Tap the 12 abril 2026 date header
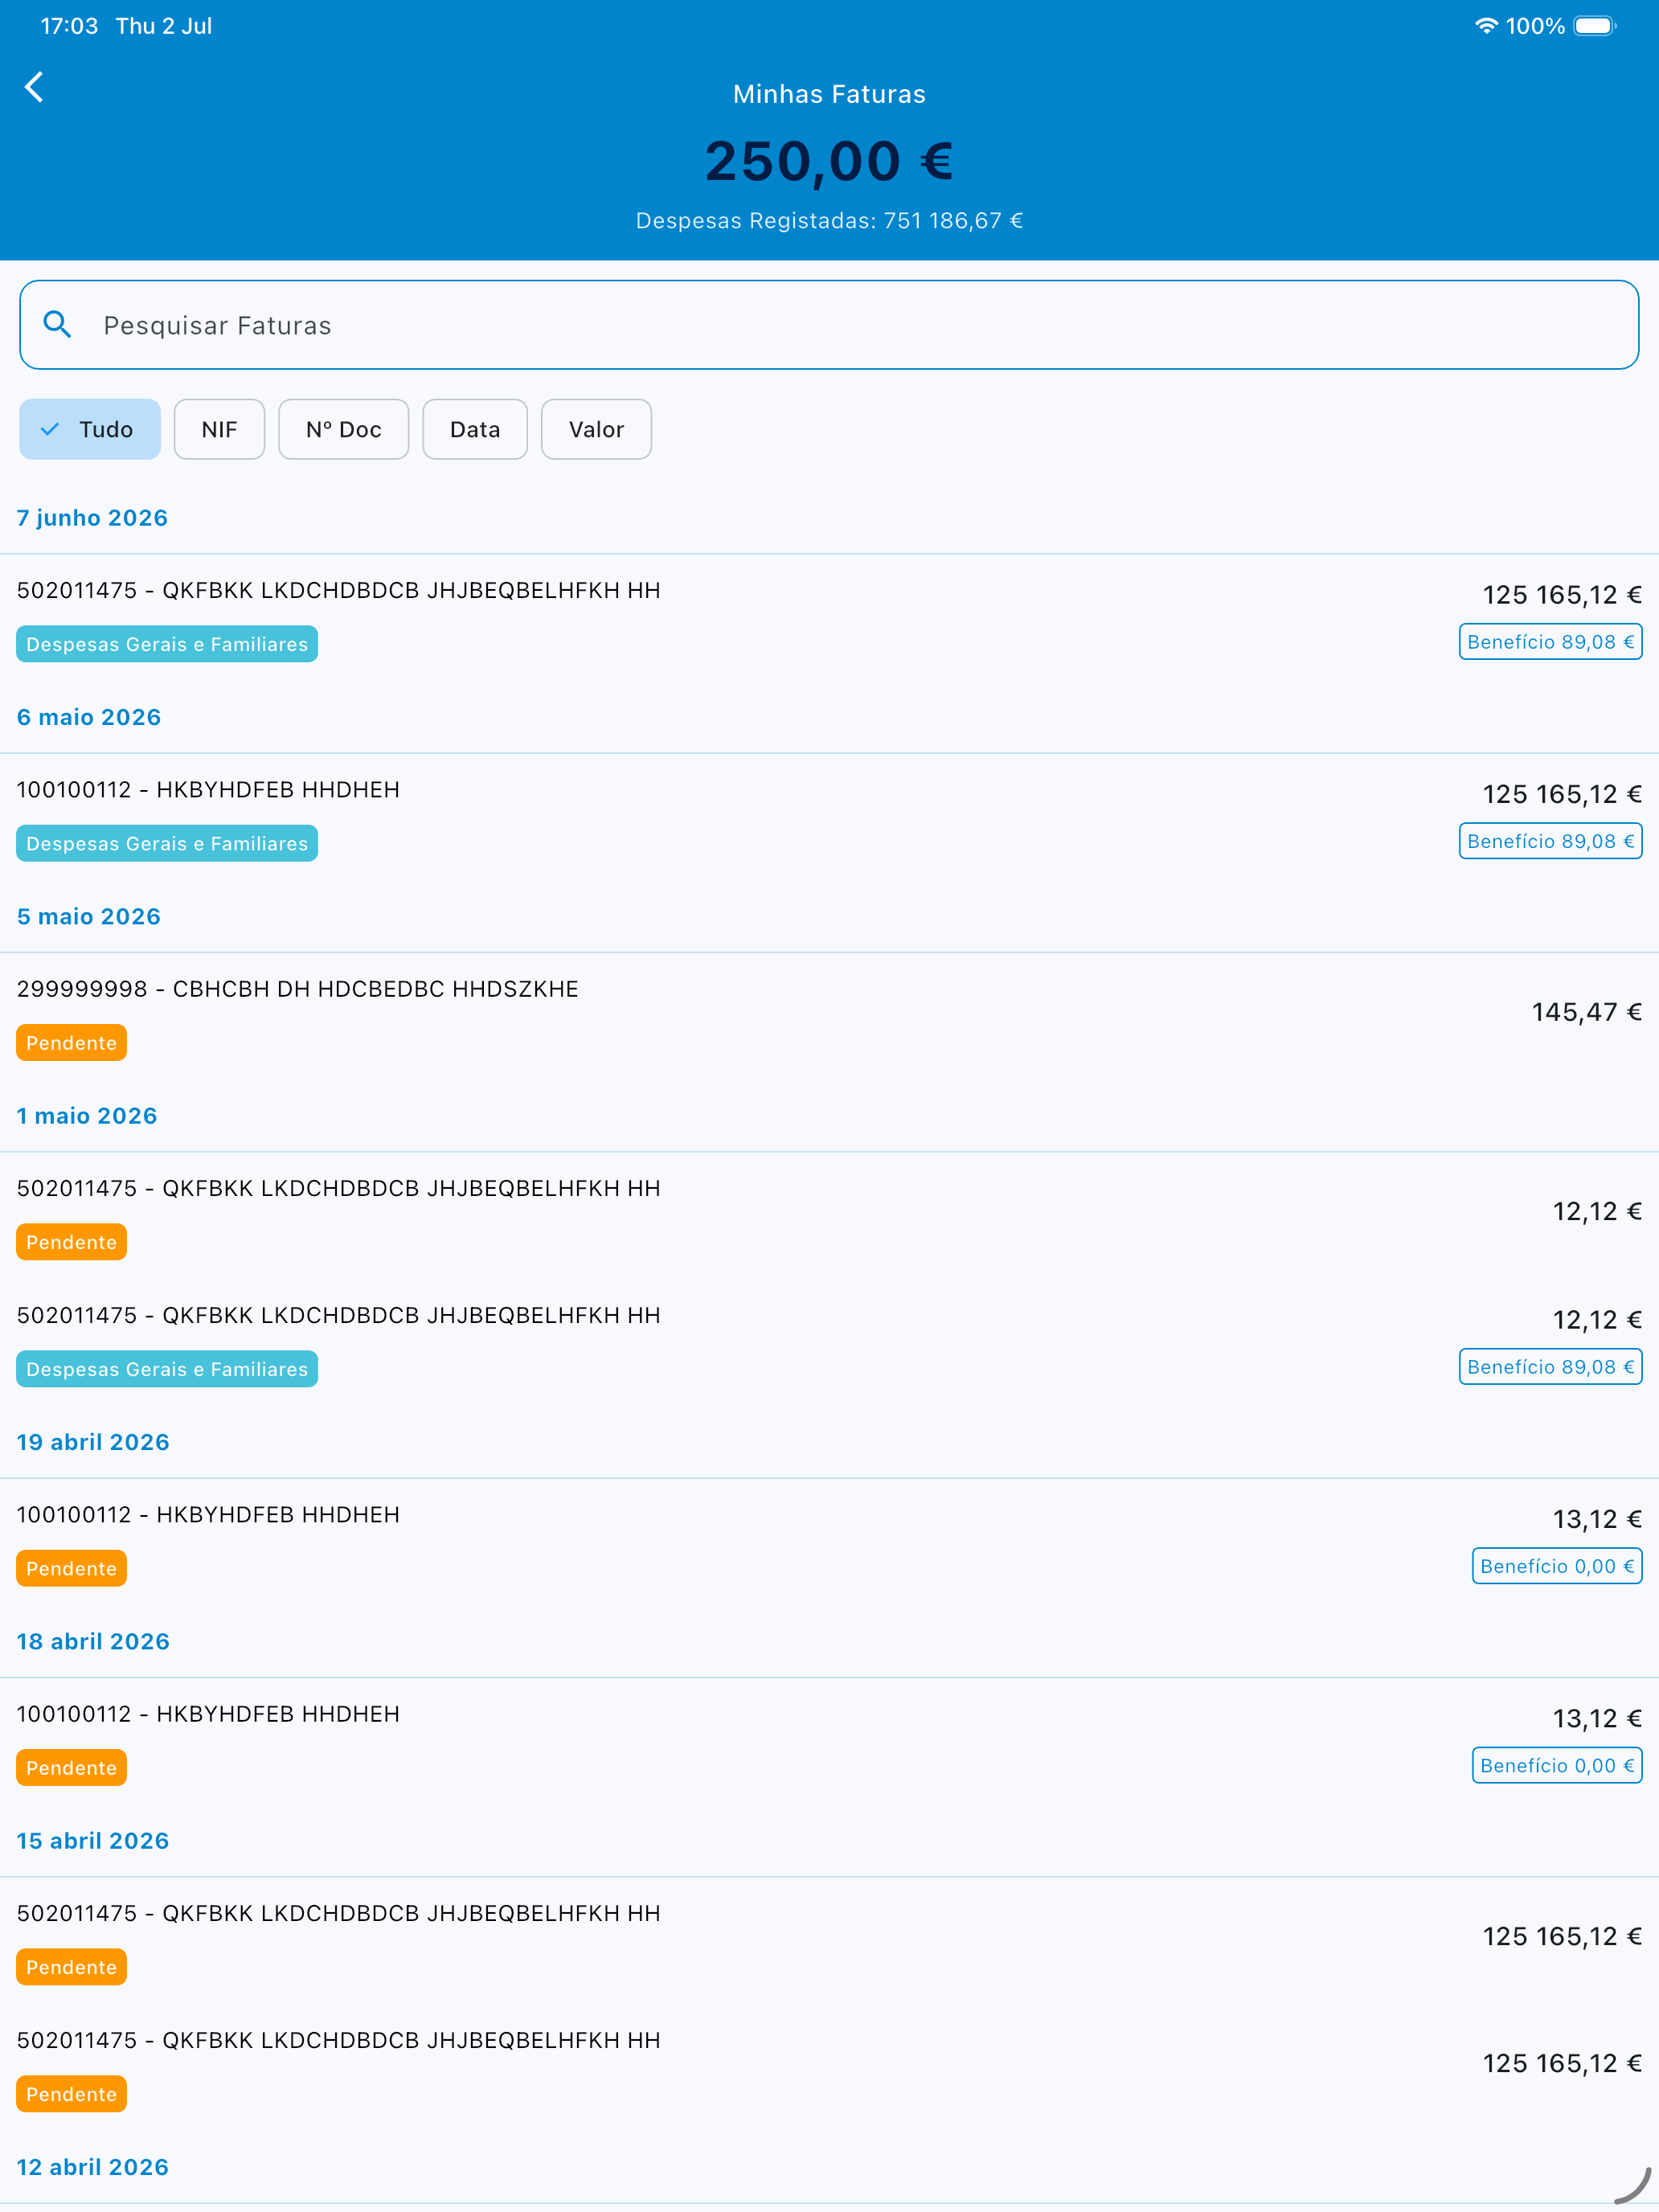This screenshot has height=2212, width=1659. click(93, 2167)
